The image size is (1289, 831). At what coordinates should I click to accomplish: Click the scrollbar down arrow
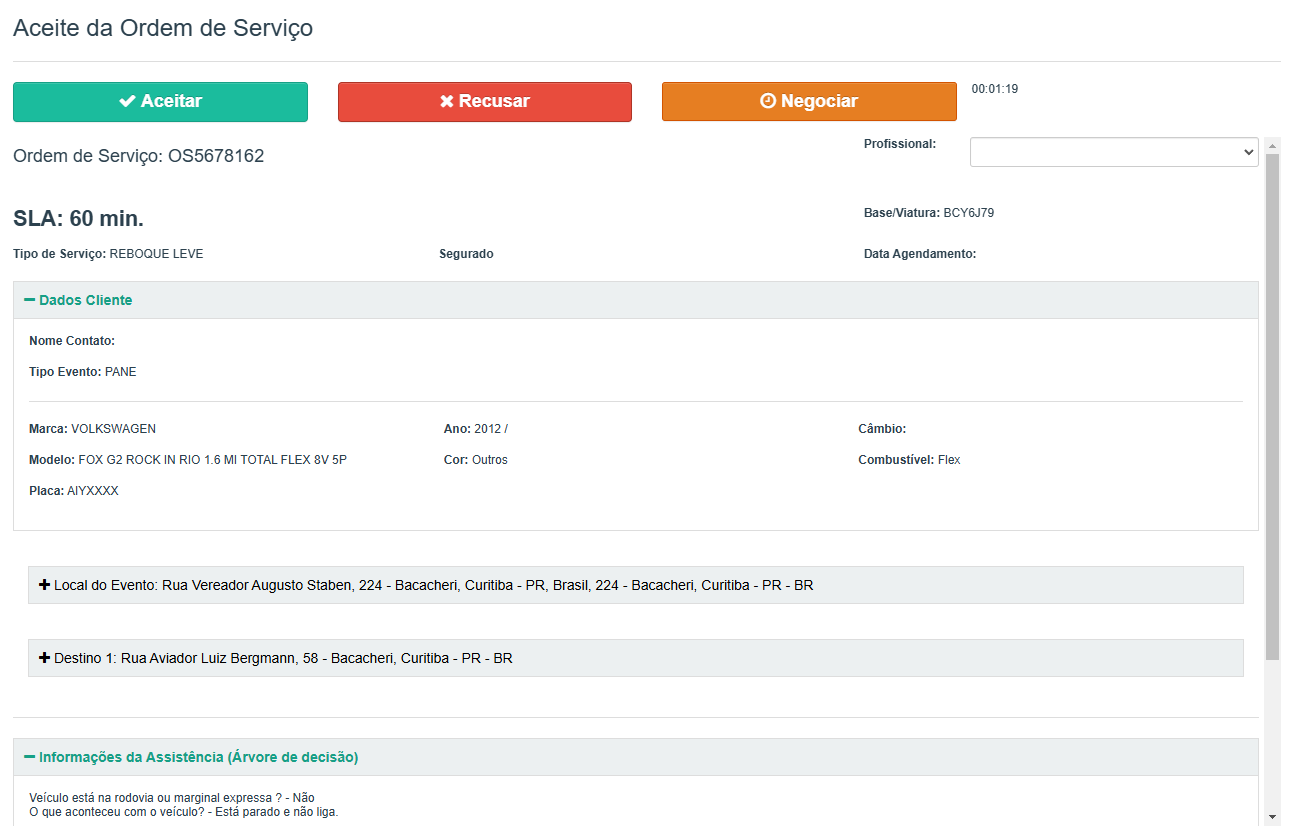pyautogui.click(x=1272, y=817)
